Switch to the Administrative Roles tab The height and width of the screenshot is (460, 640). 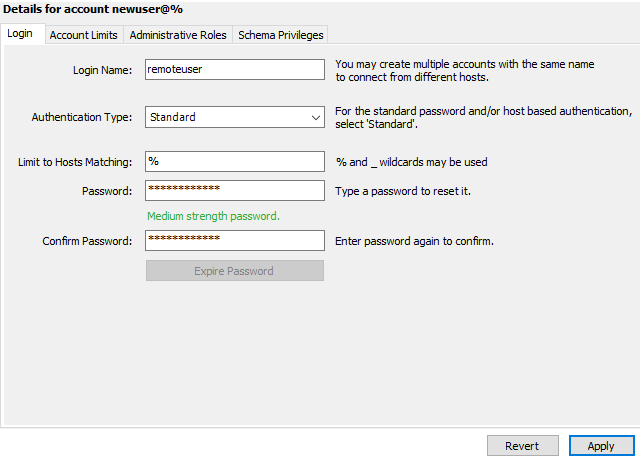tap(178, 35)
